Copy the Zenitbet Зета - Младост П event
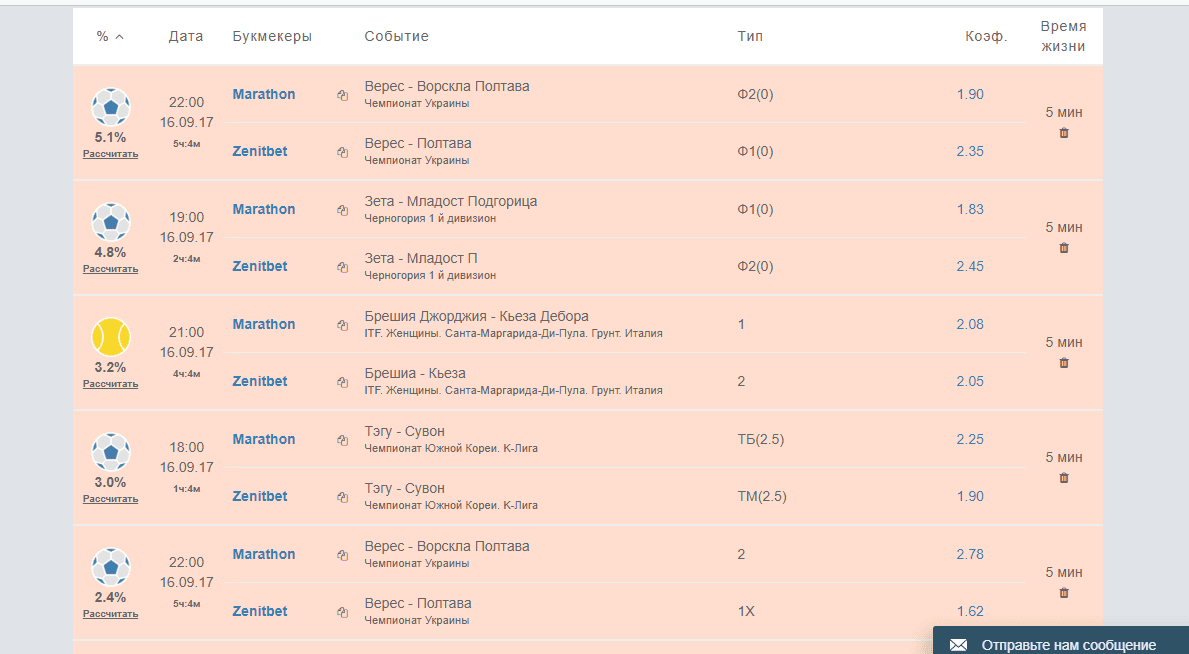1189x654 pixels. [342, 267]
